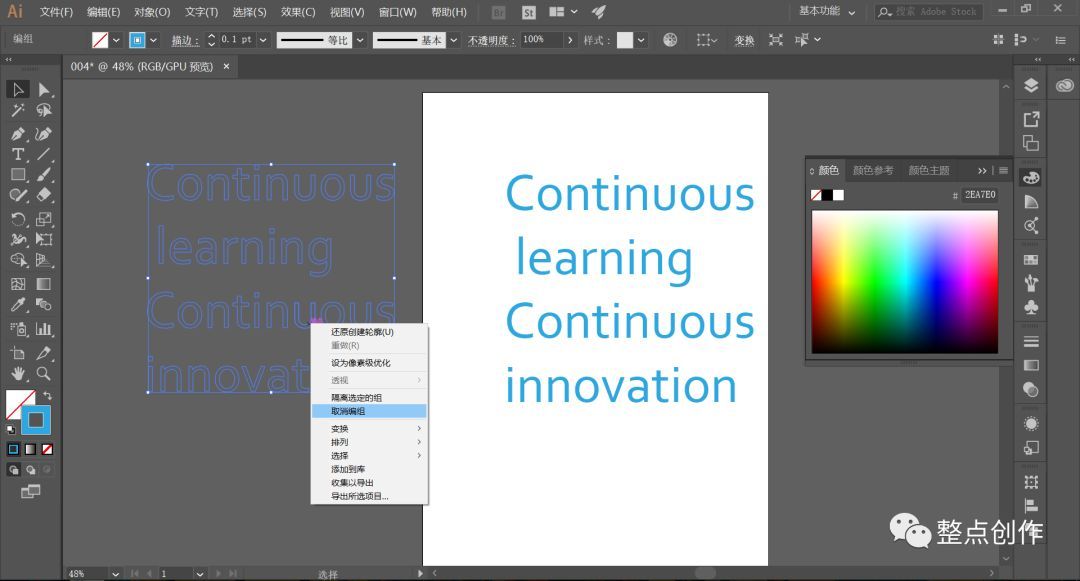This screenshot has width=1080, height=581.
Task: Close the 004* document tab
Action: click(x=226, y=66)
